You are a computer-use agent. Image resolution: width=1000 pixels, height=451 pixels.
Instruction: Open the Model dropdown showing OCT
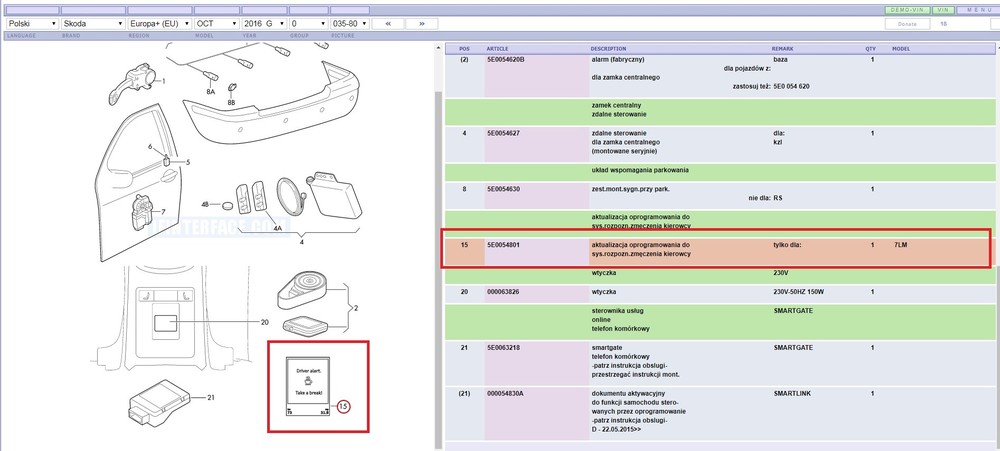pos(216,23)
